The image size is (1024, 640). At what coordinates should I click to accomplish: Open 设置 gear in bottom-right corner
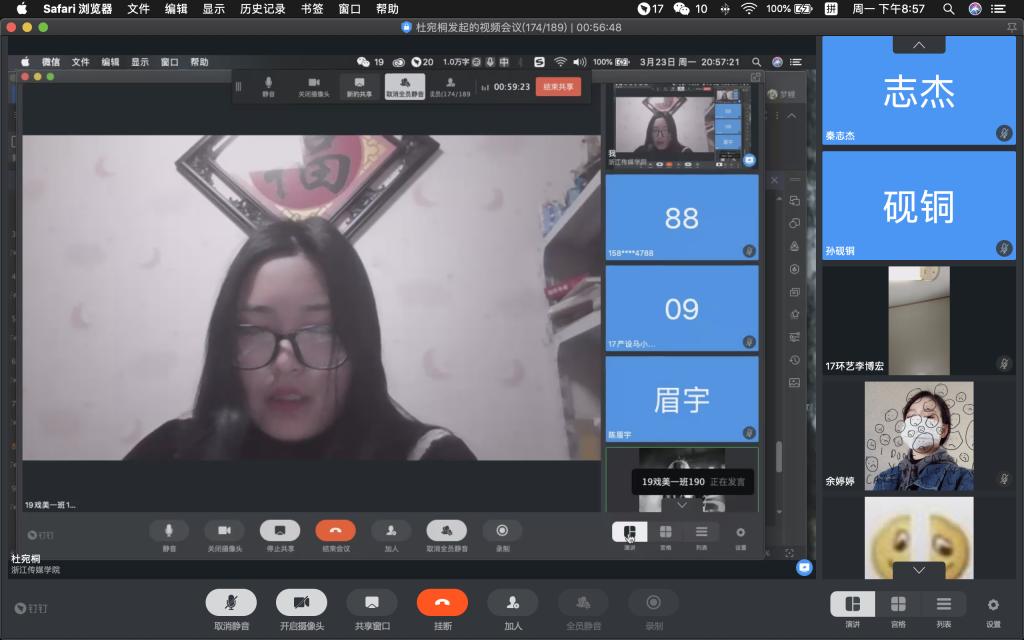[x=993, y=605]
